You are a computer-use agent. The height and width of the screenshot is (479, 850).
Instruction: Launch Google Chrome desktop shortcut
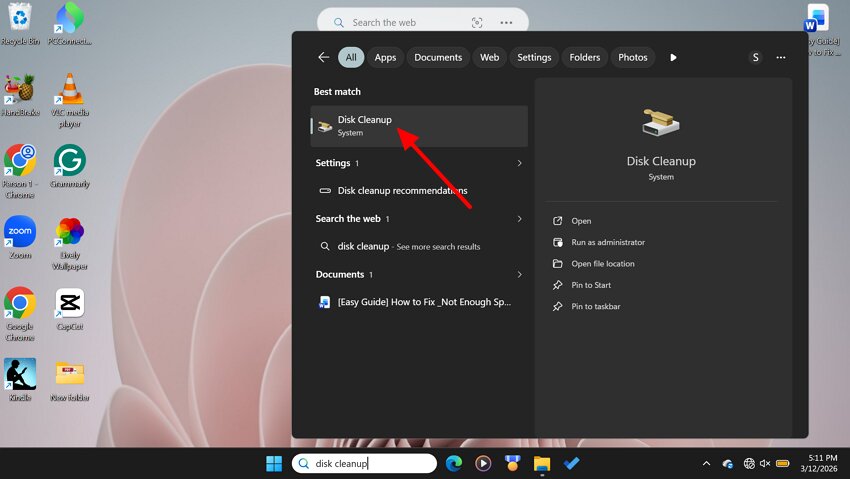click(20, 314)
